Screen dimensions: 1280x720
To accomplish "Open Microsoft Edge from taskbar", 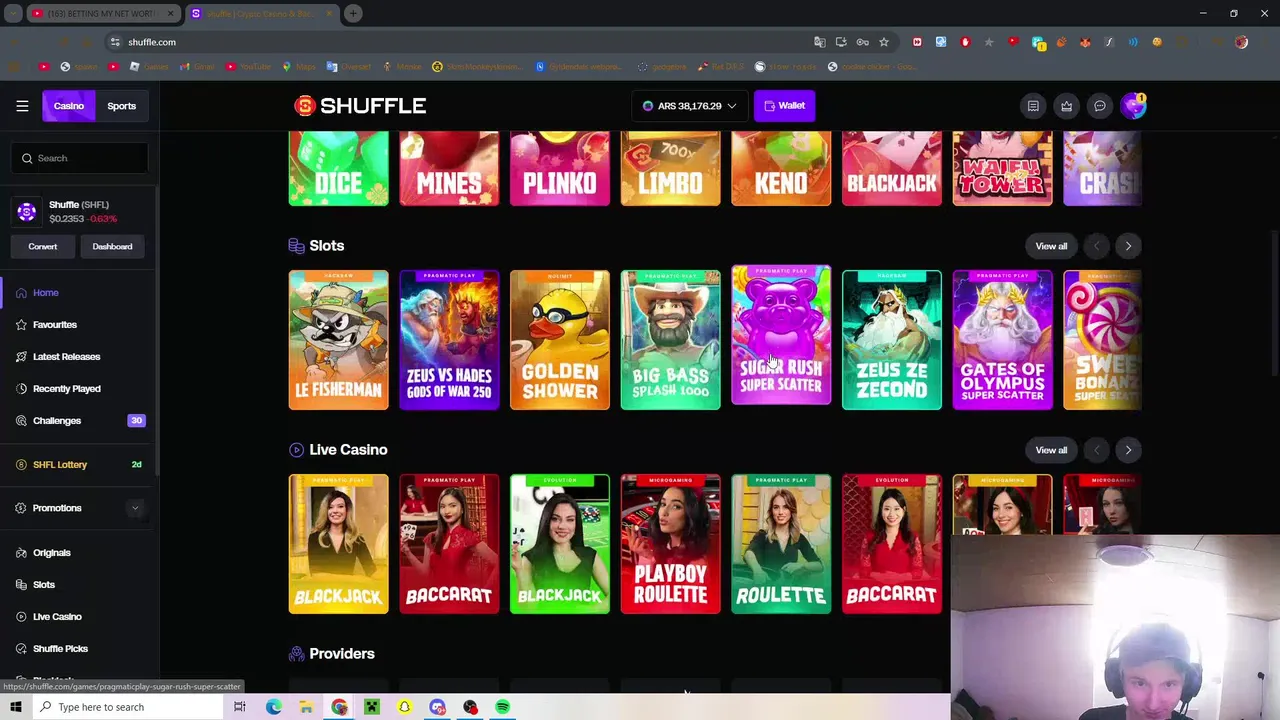I will tap(273, 707).
